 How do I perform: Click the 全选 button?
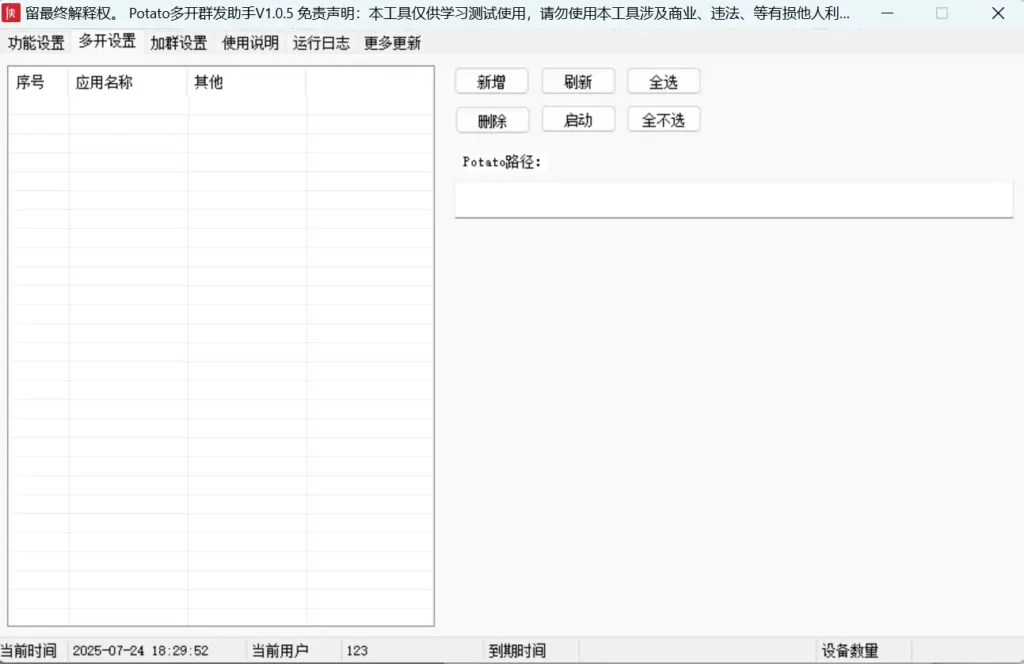tap(664, 82)
